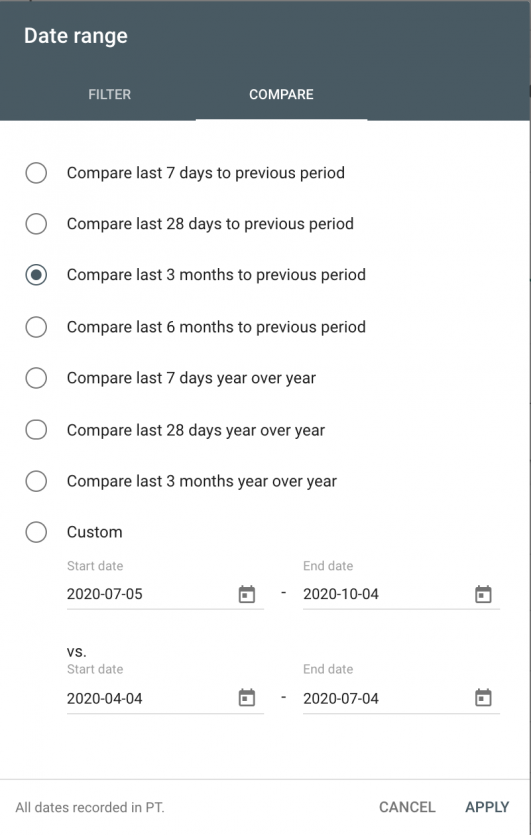This screenshot has width=531, height=835.
Task: Edit the 2020-10-04 end date field
Action: (386, 594)
